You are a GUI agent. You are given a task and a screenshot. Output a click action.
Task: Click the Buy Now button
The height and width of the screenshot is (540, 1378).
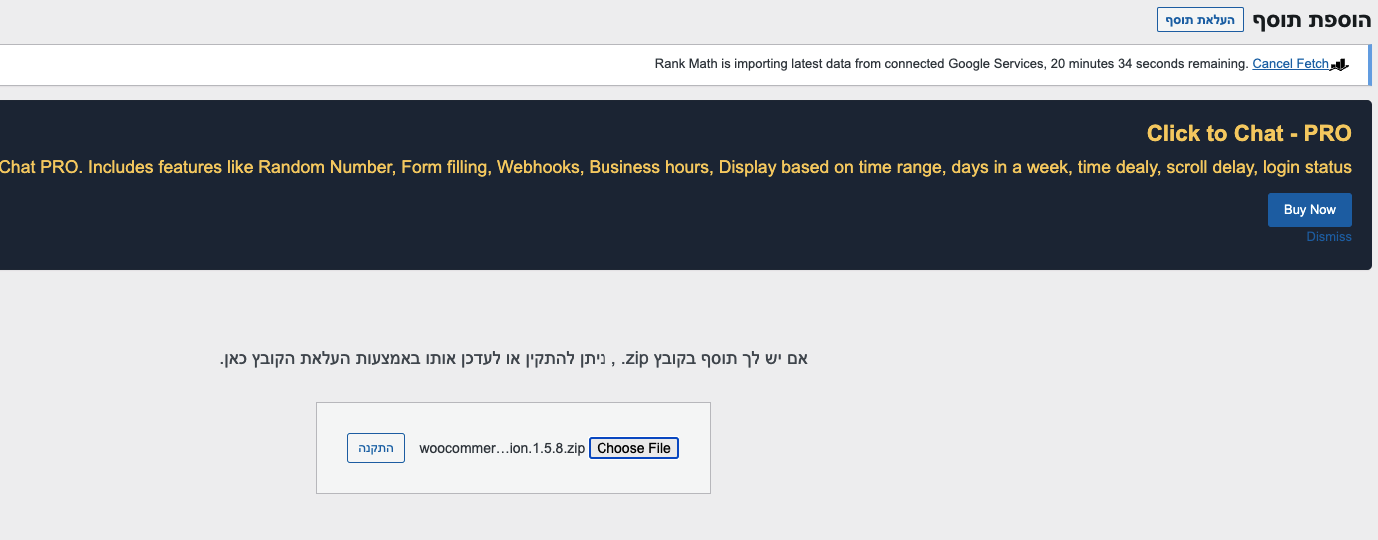pos(1309,210)
